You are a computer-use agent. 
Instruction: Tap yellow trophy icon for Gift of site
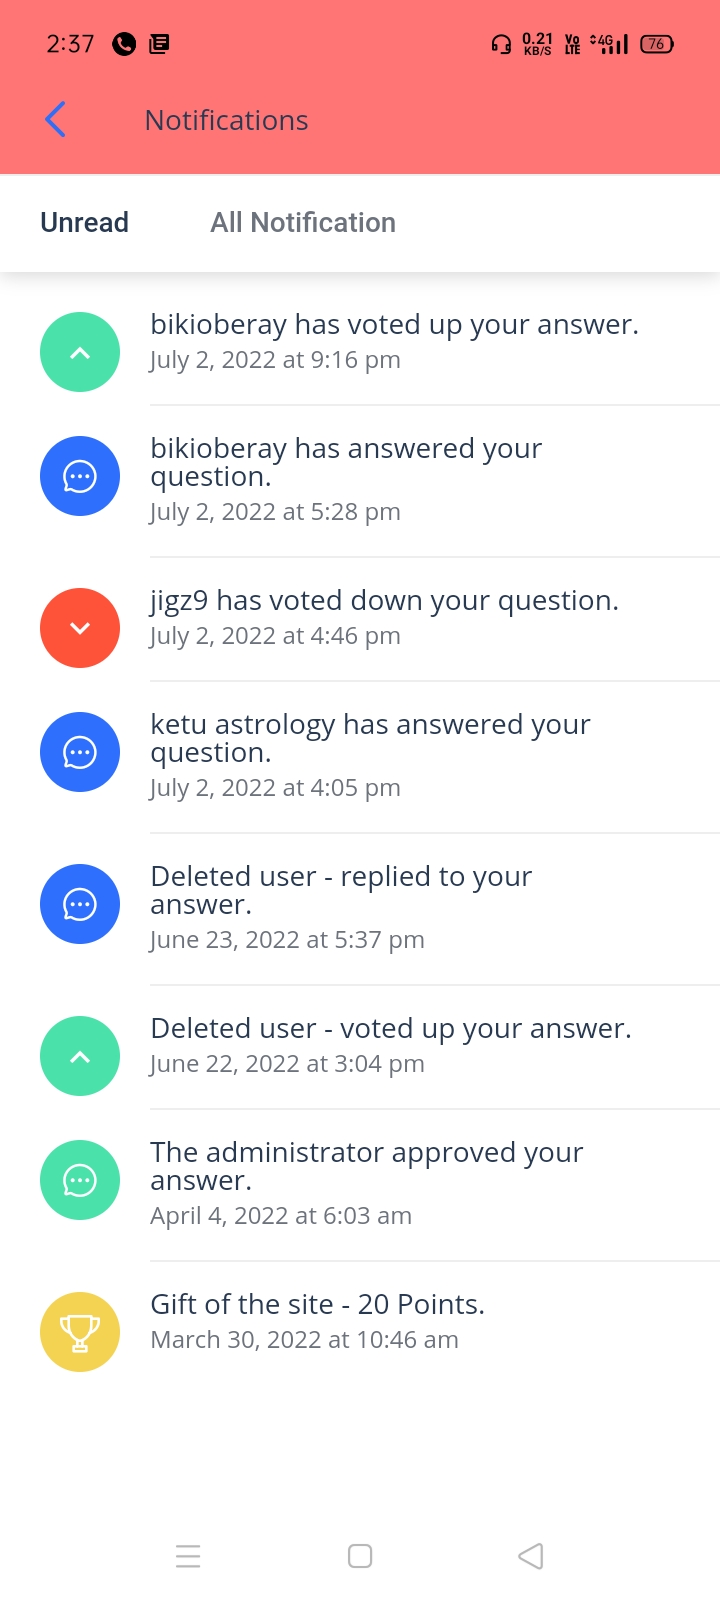80,1332
